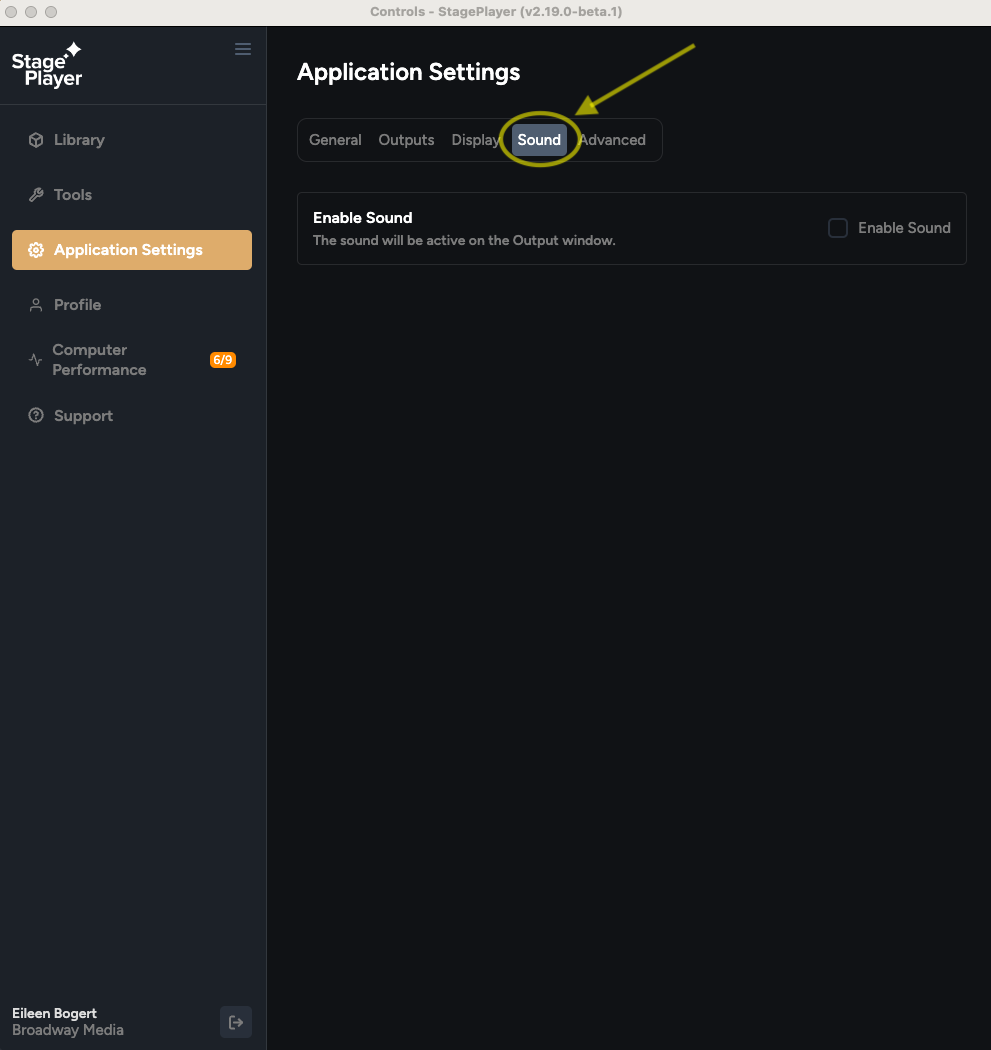Open Application Settings in the sidebar
The height and width of the screenshot is (1050, 991).
tap(132, 250)
